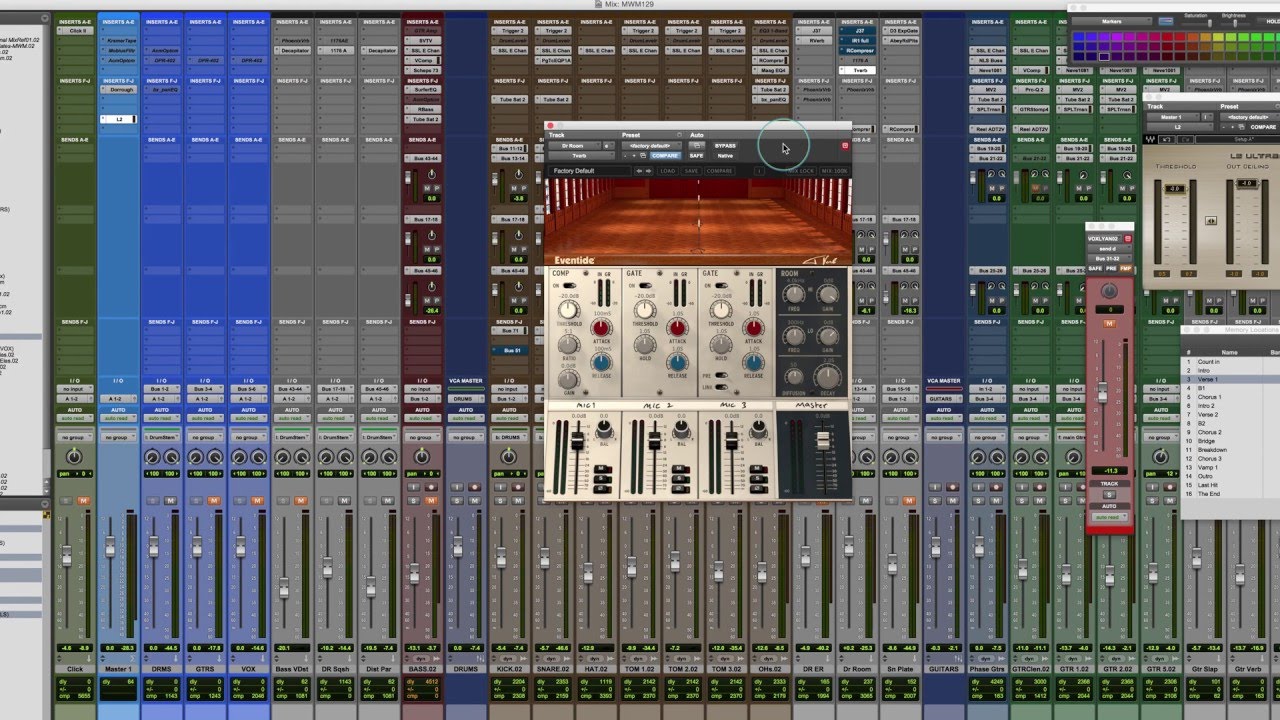1280x720 pixels.
Task: Click Factory Default preset name field in Tverb
Action: tap(590, 171)
